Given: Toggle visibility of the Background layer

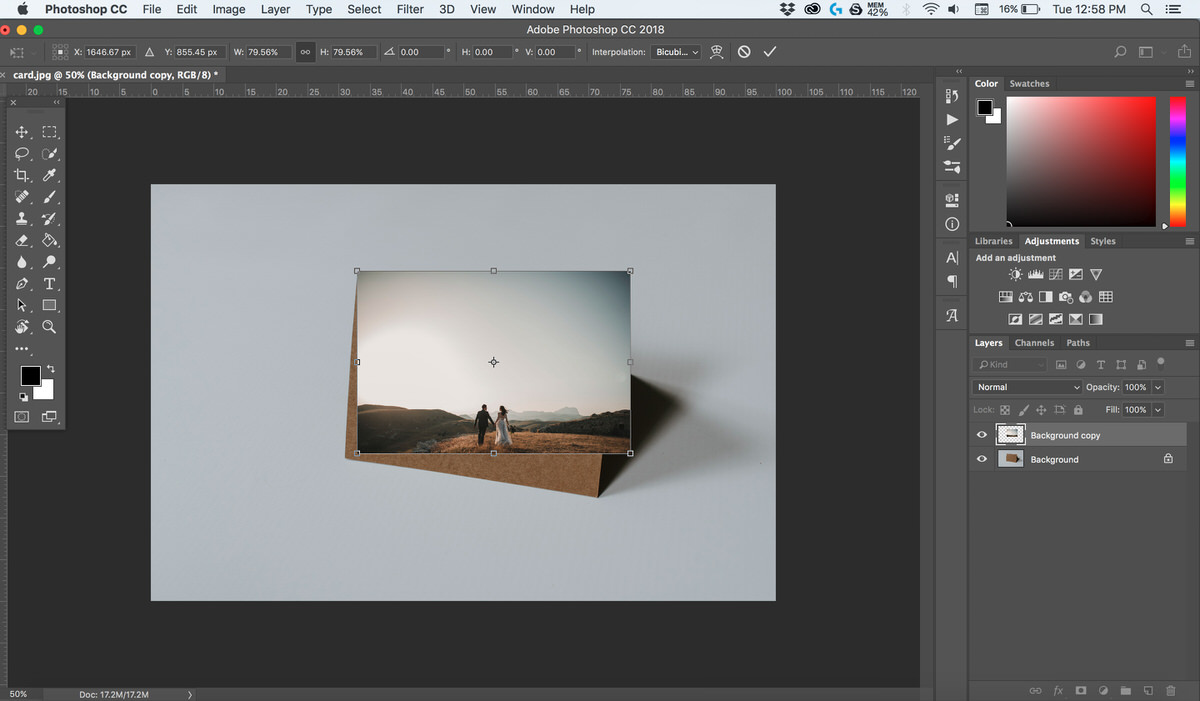Looking at the screenshot, I should coord(981,459).
